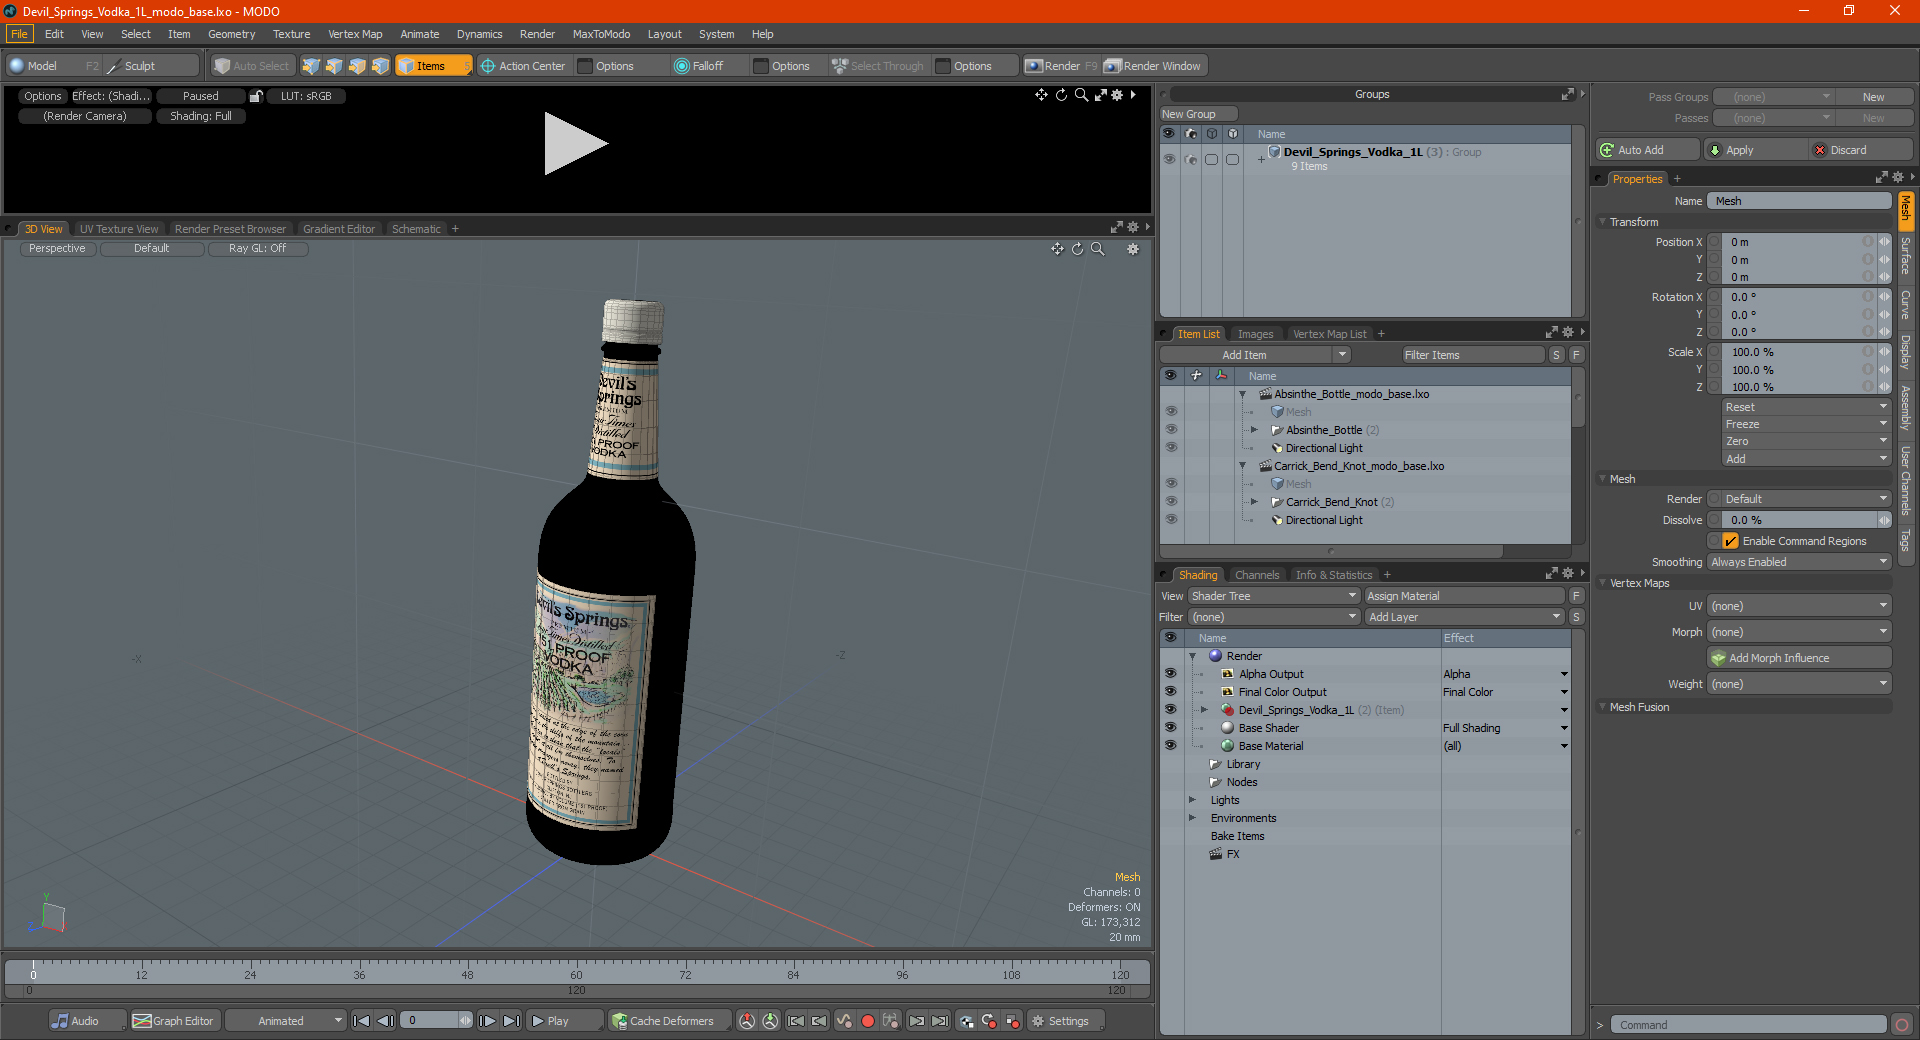
Task: Toggle visibility of Base Shader layer
Action: coord(1170,728)
